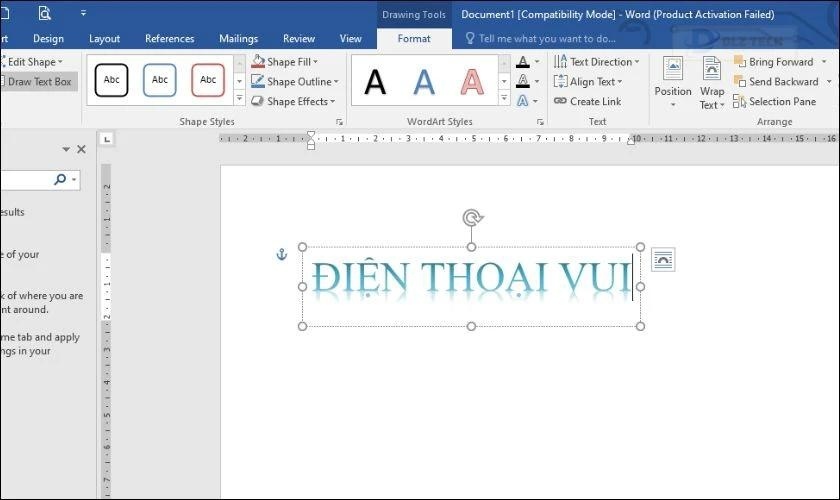Expand the Send Backward dropdown arrow
The width and height of the screenshot is (840, 500).
(x=829, y=81)
